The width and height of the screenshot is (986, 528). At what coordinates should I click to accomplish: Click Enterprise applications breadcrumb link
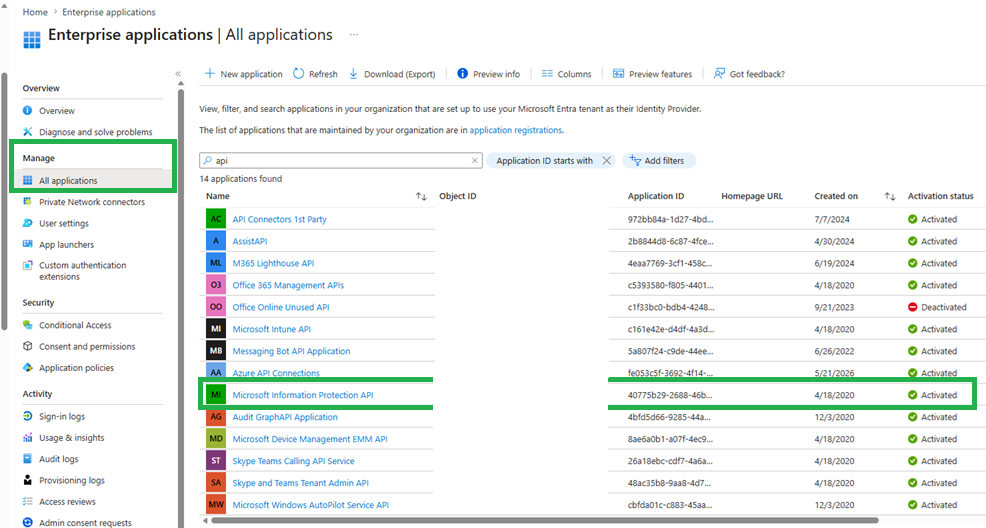click(x=109, y=12)
